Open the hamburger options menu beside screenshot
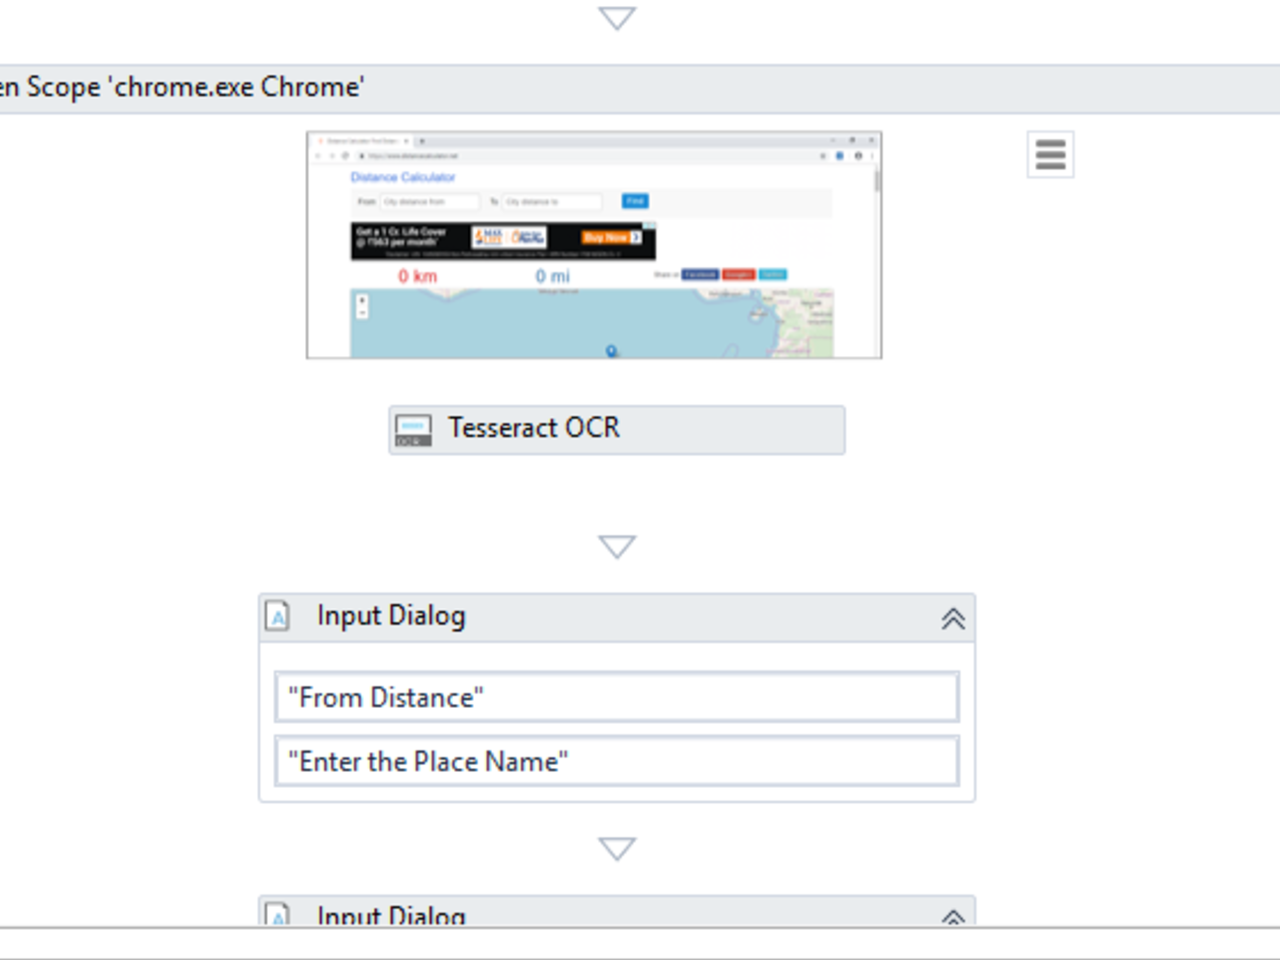Viewport: 1280px width, 960px height. 1050,155
